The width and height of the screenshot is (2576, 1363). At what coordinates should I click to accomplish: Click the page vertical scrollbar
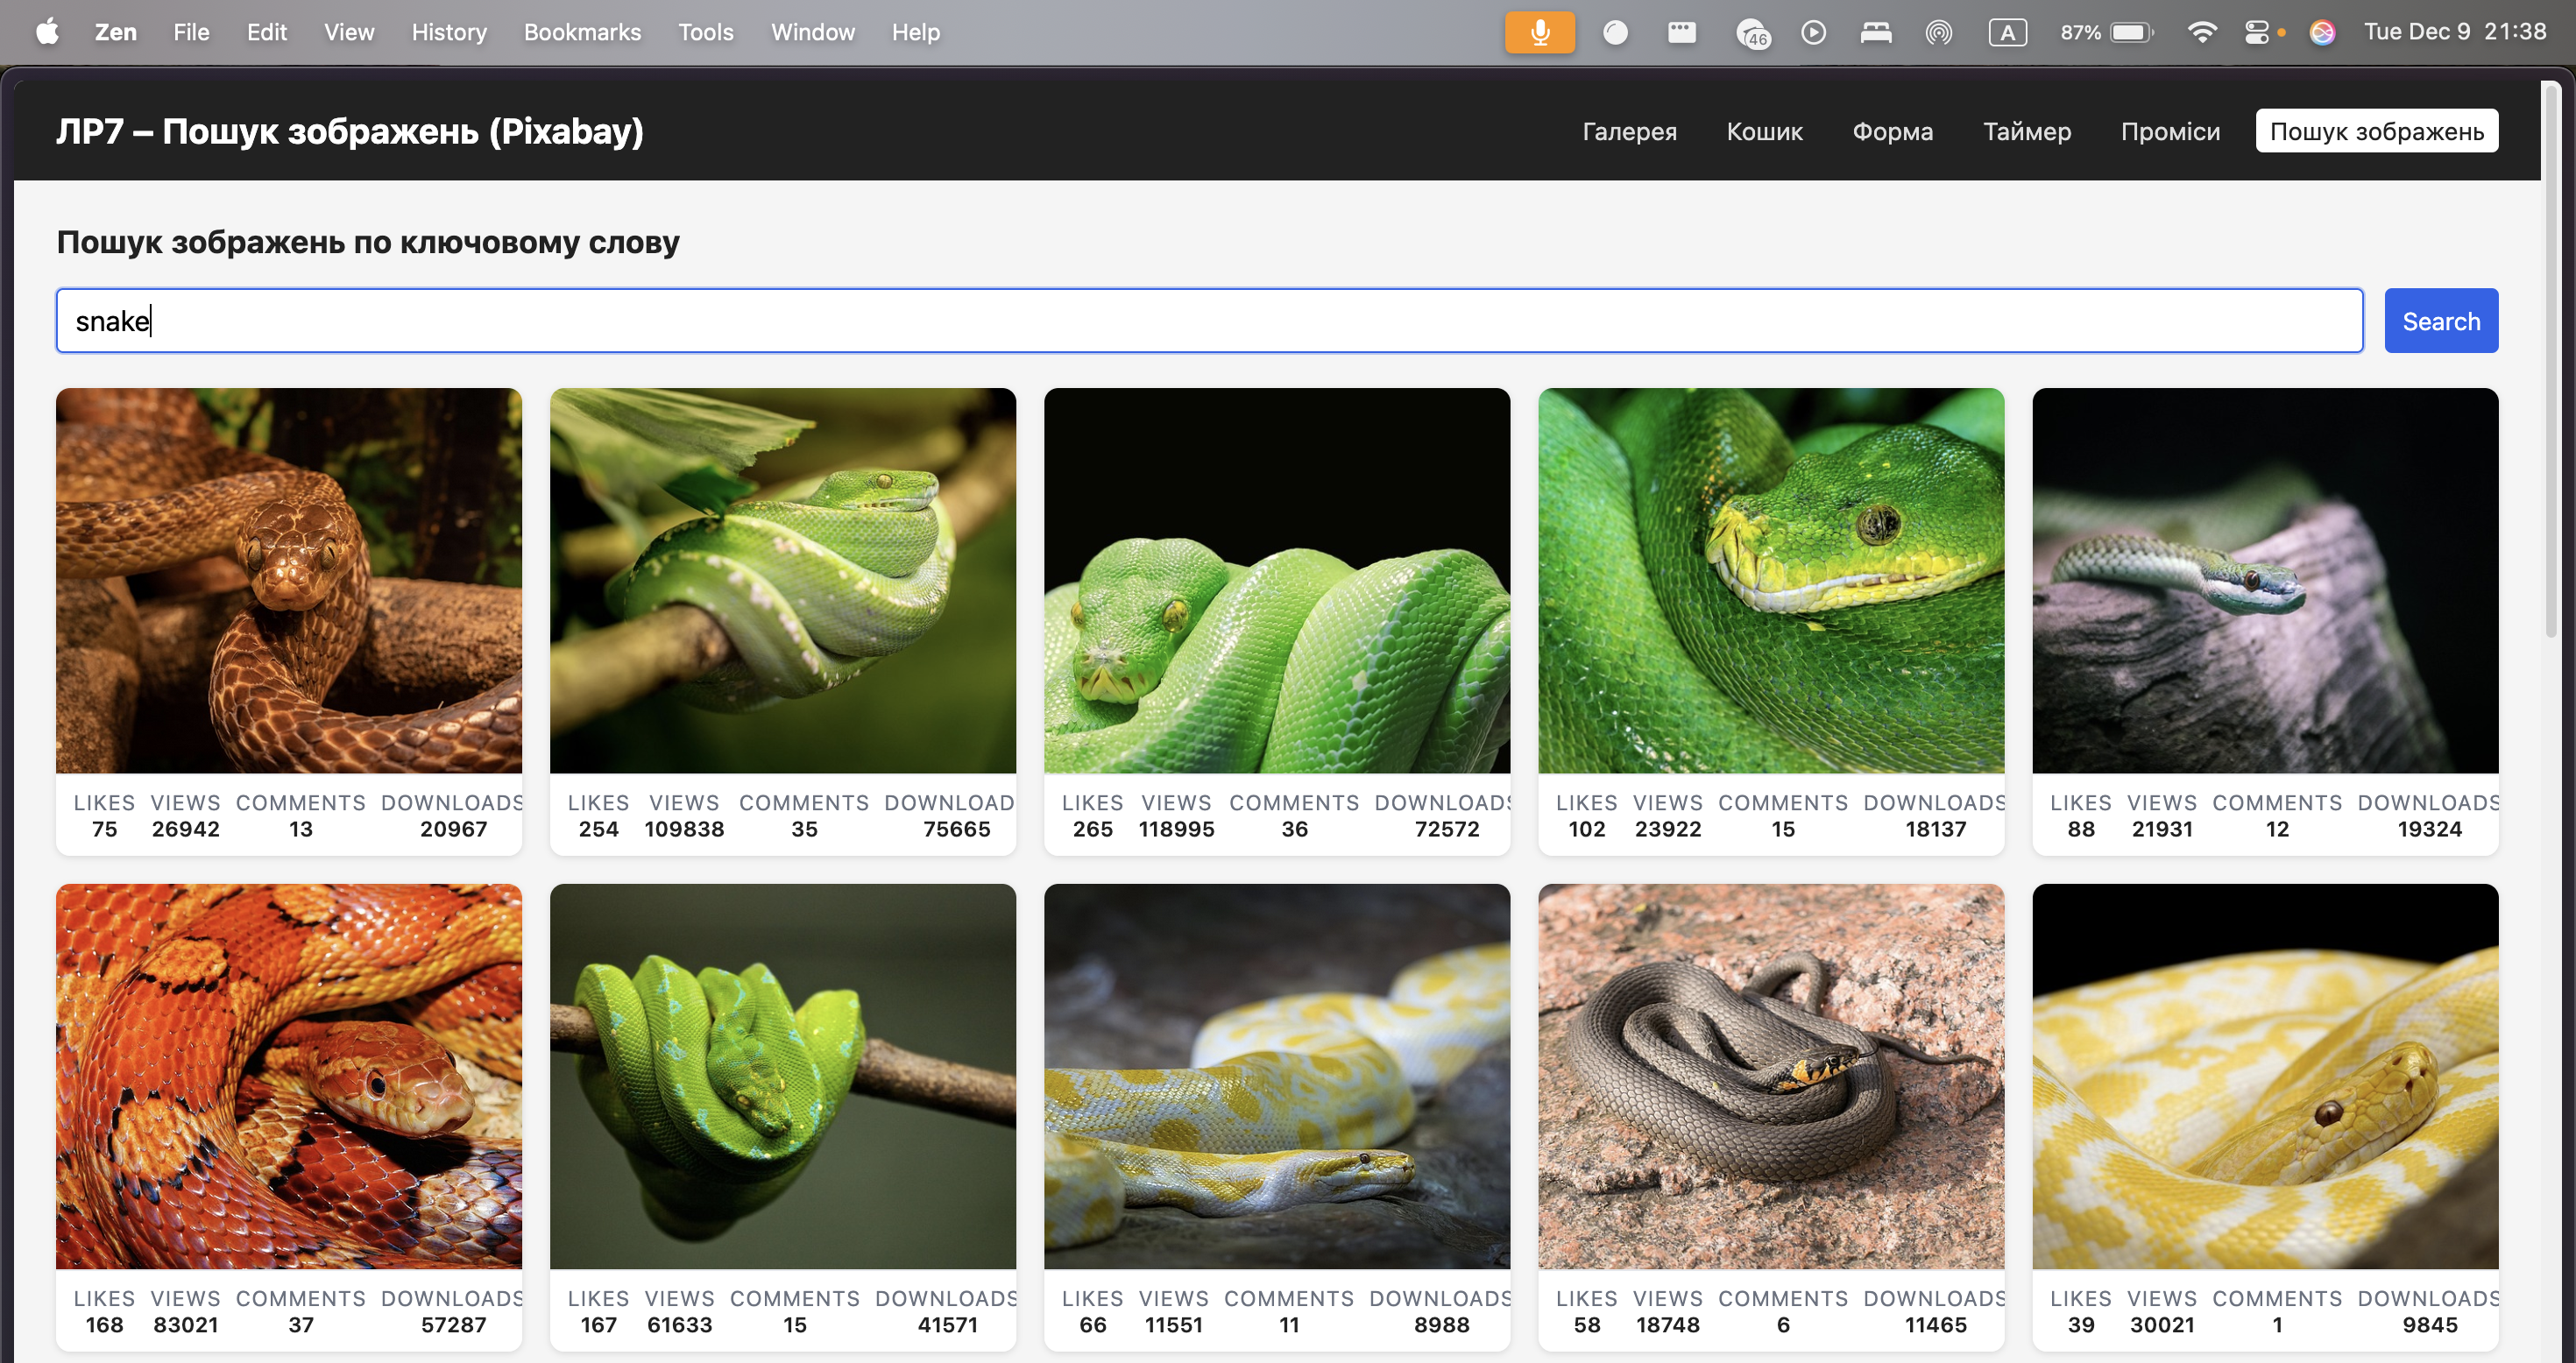pyautogui.click(x=2551, y=360)
